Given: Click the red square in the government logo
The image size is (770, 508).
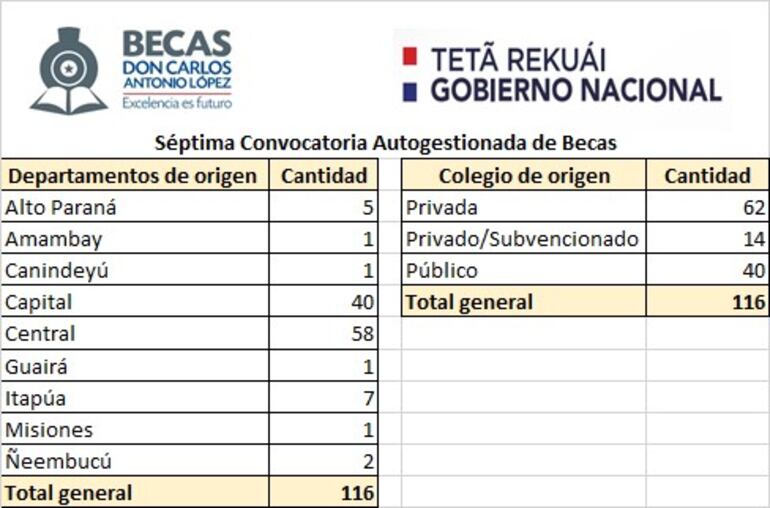Looking at the screenshot, I should tap(408, 57).
